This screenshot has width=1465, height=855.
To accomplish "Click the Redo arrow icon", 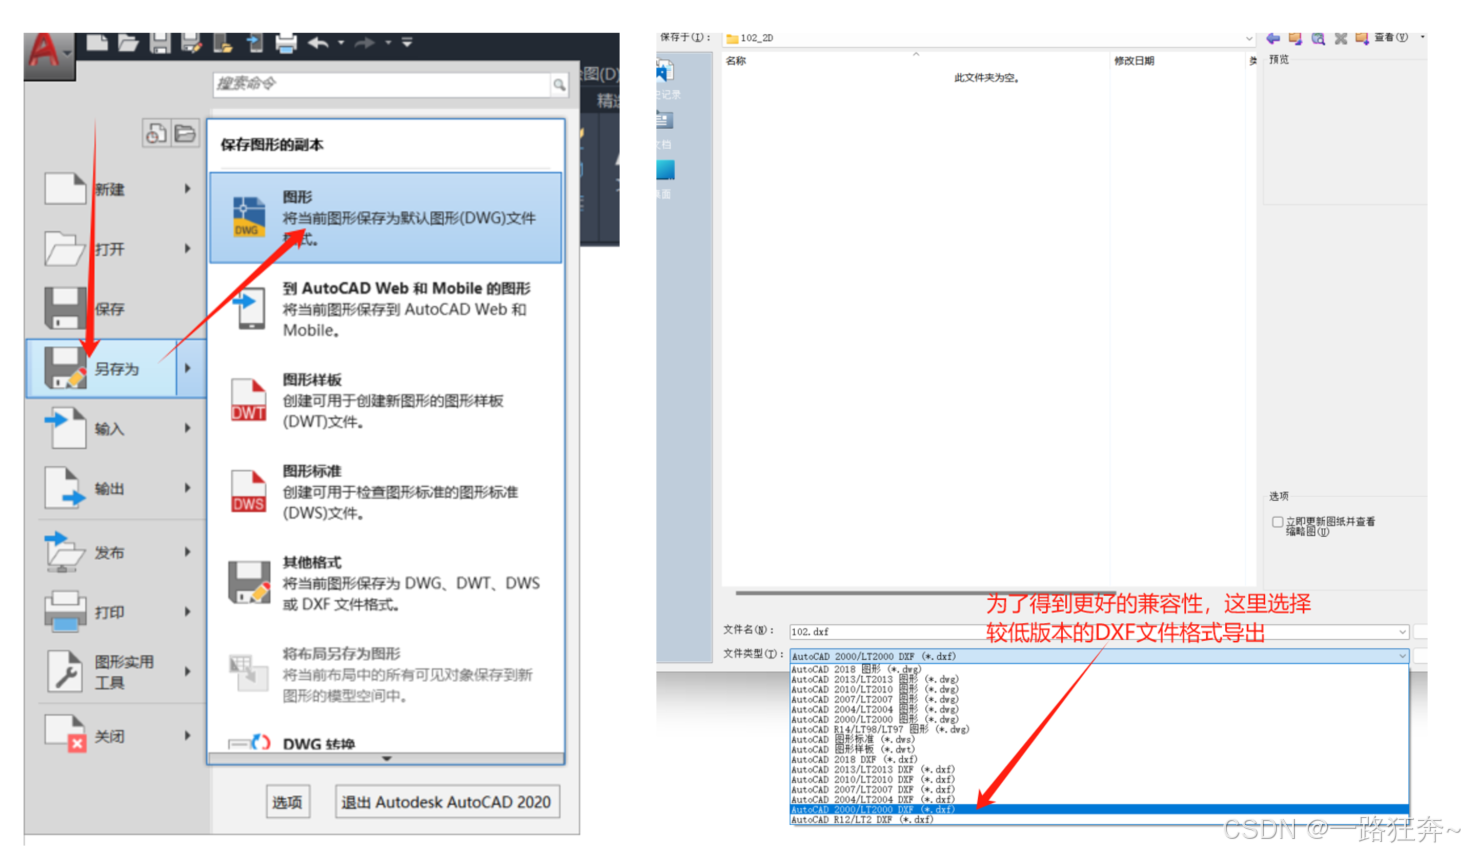I will coord(364,42).
